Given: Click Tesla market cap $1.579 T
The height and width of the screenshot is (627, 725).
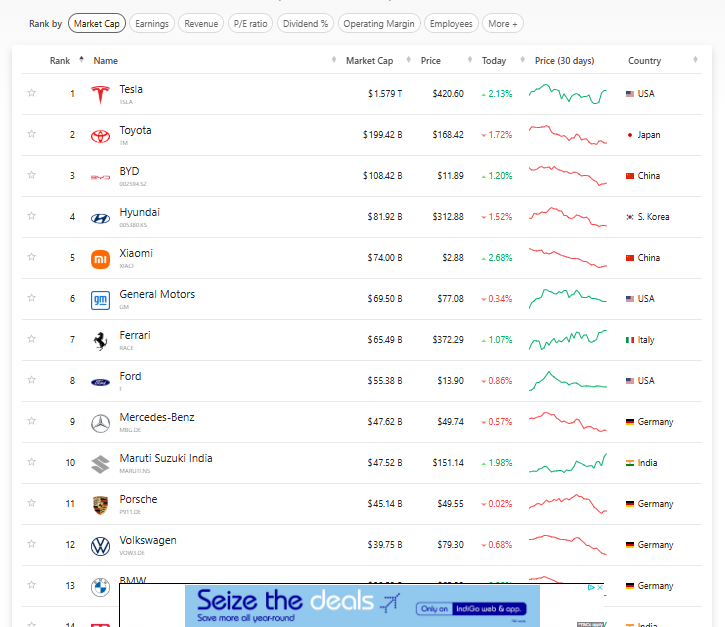Looking at the screenshot, I should pyautogui.click(x=385, y=94).
